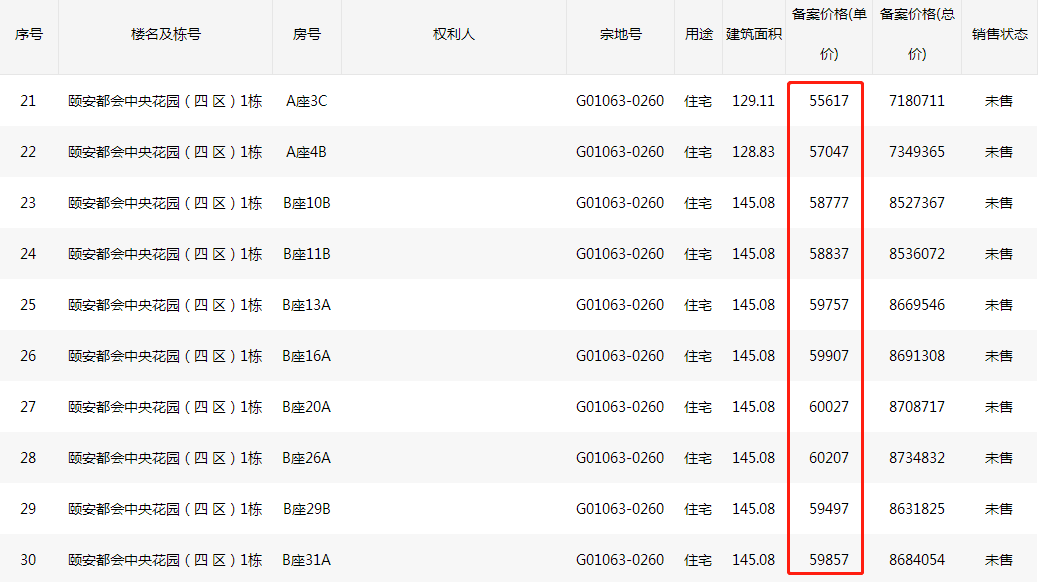Select room number B座13A
Viewport: 1062px width, 582px height.
307,305
